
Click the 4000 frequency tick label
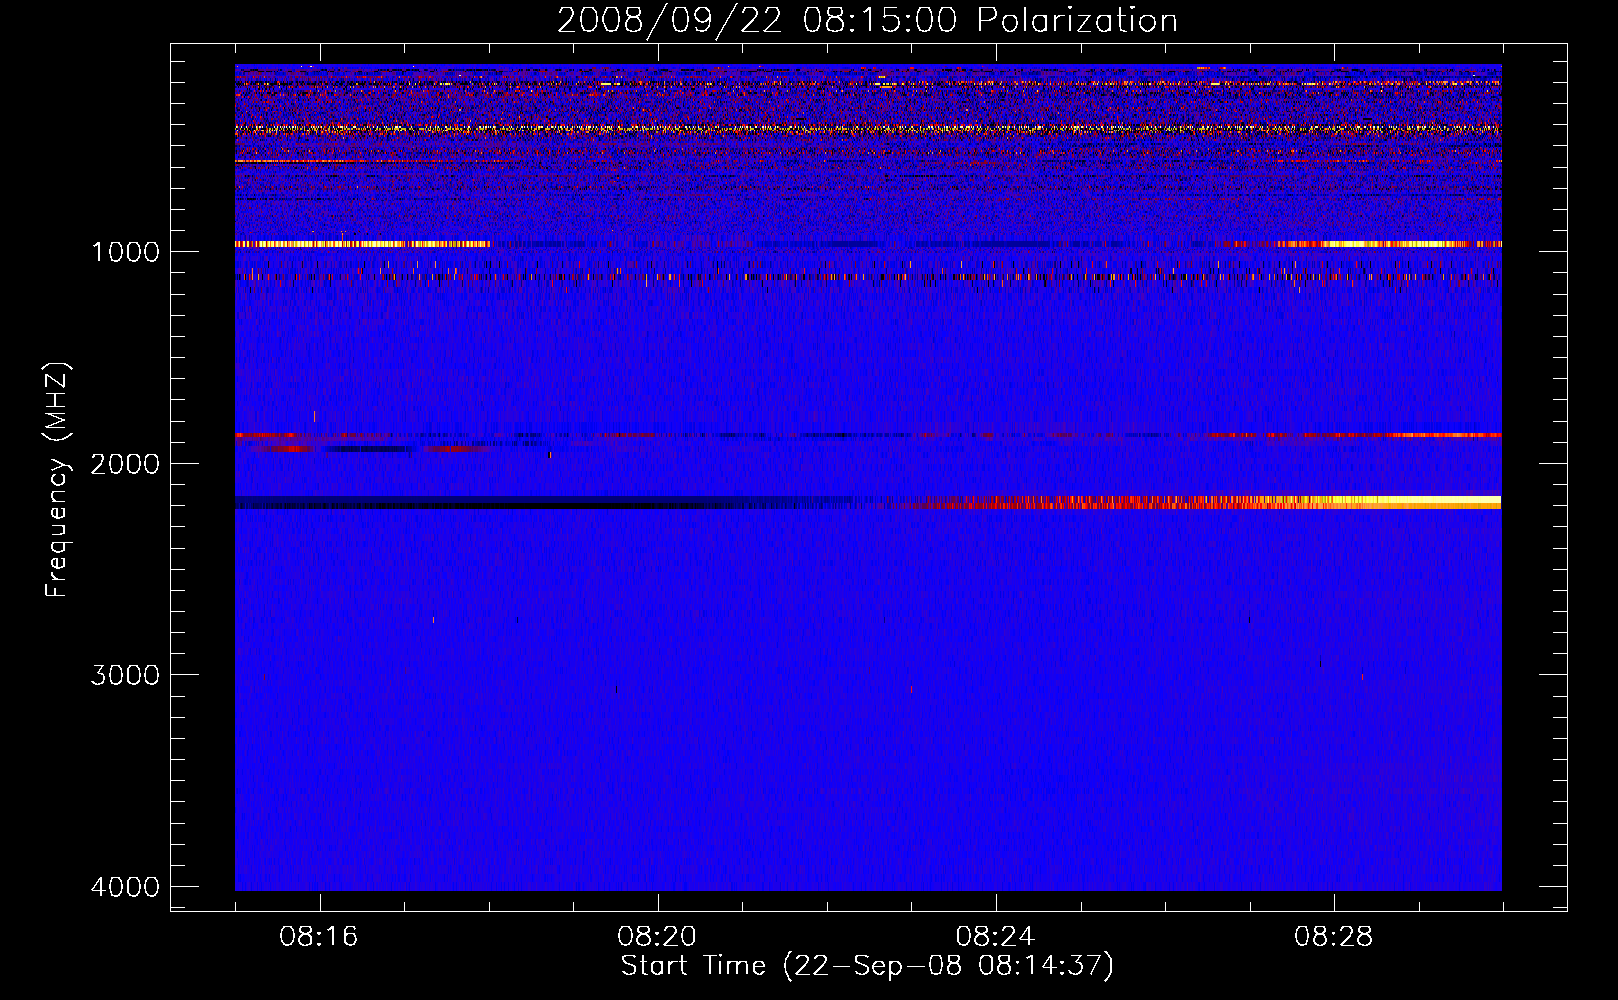click(x=125, y=887)
